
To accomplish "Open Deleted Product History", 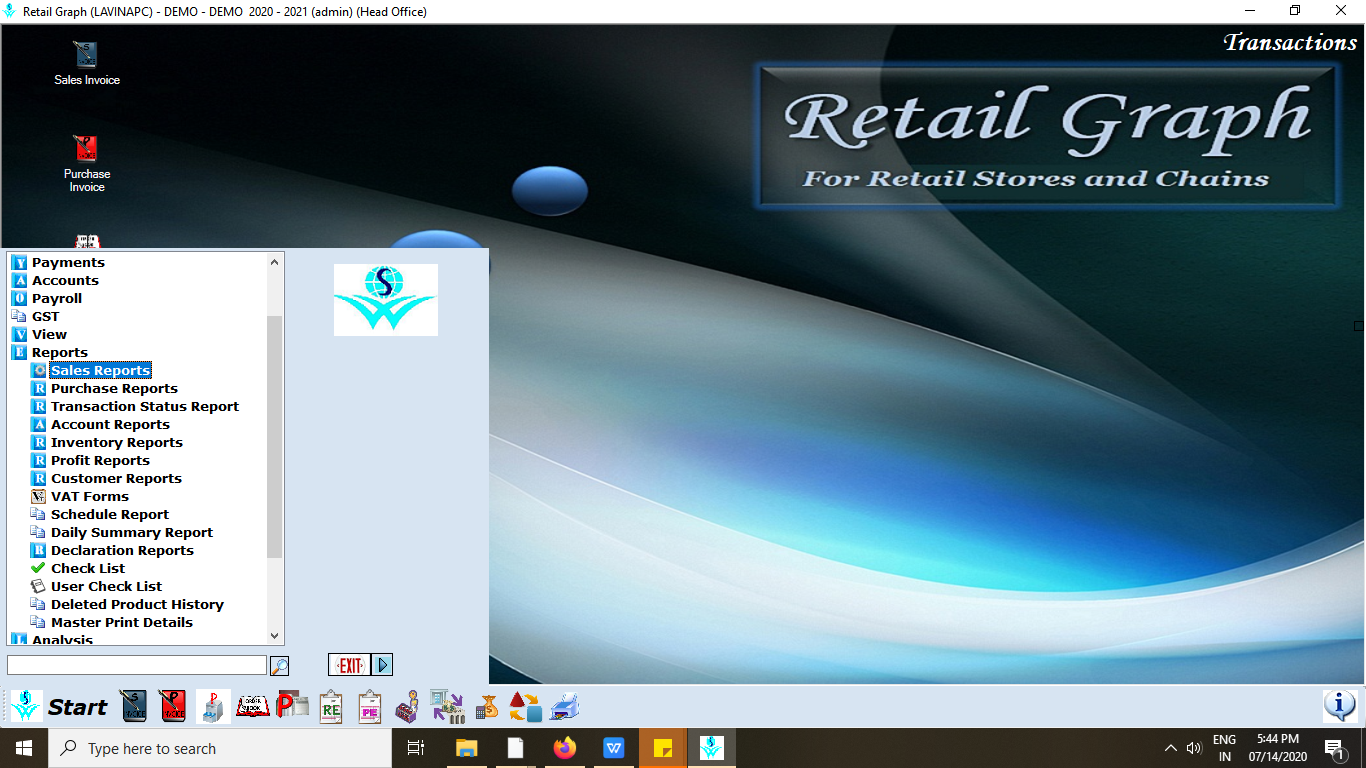I will tap(137, 604).
